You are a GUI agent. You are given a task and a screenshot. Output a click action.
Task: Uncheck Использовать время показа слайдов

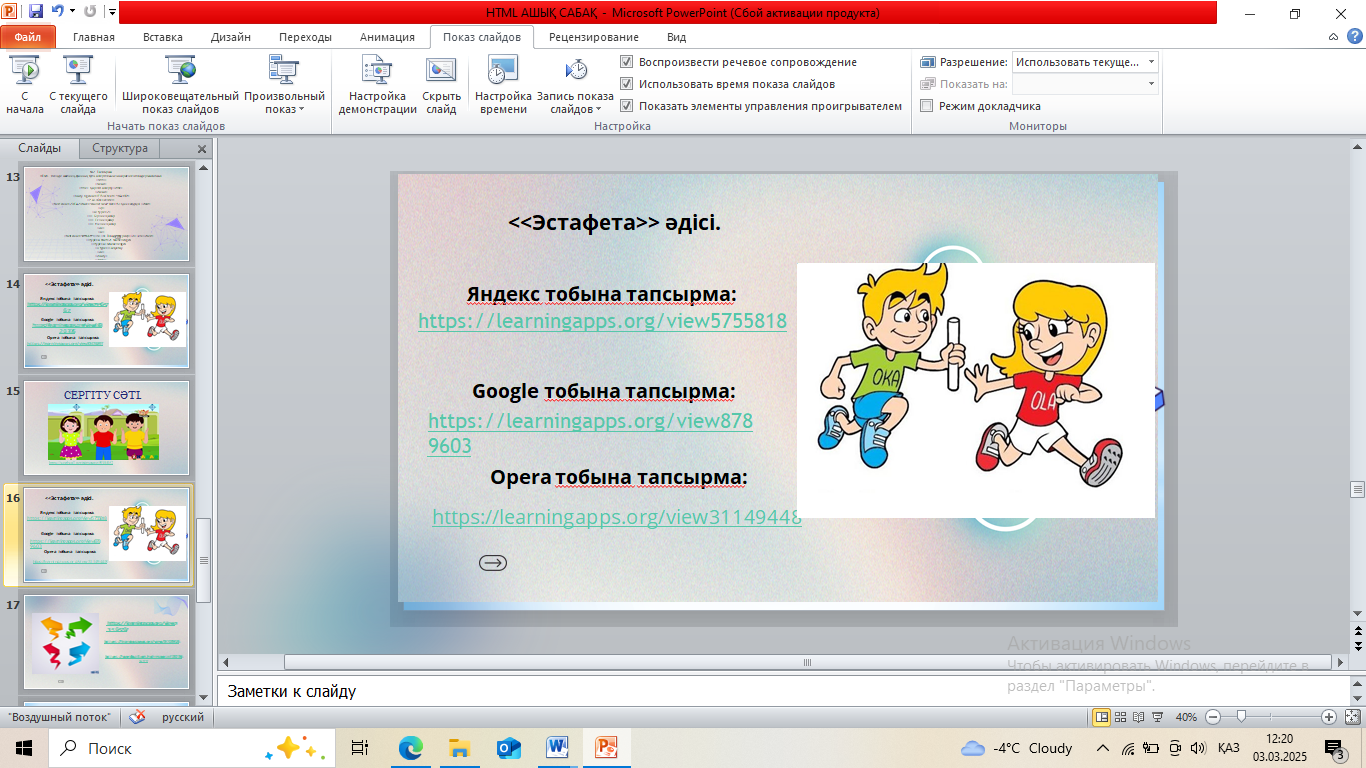(x=627, y=84)
